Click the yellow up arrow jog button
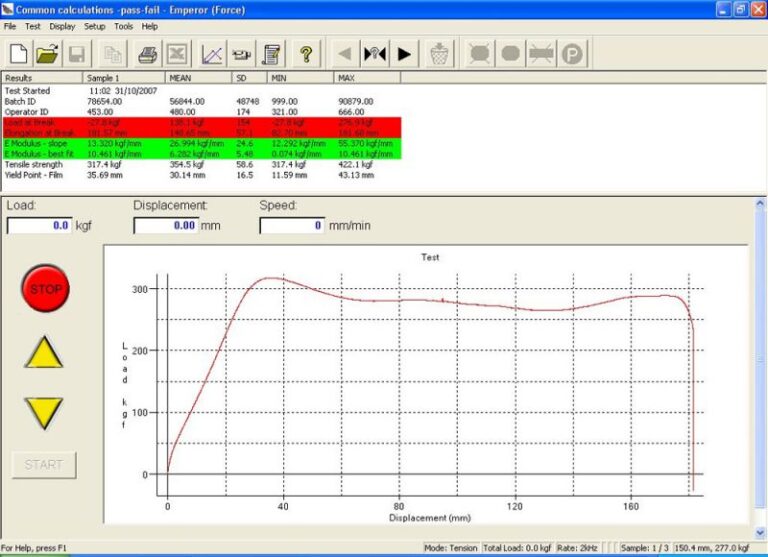The height and width of the screenshot is (557, 768). pyautogui.click(x=43, y=352)
